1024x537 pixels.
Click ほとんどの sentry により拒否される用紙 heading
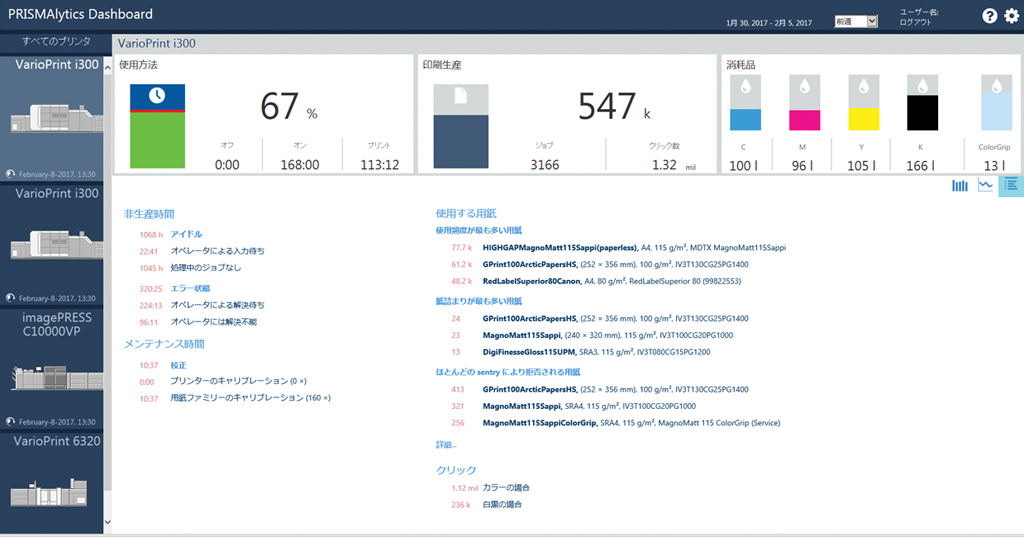[x=508, y=372]
